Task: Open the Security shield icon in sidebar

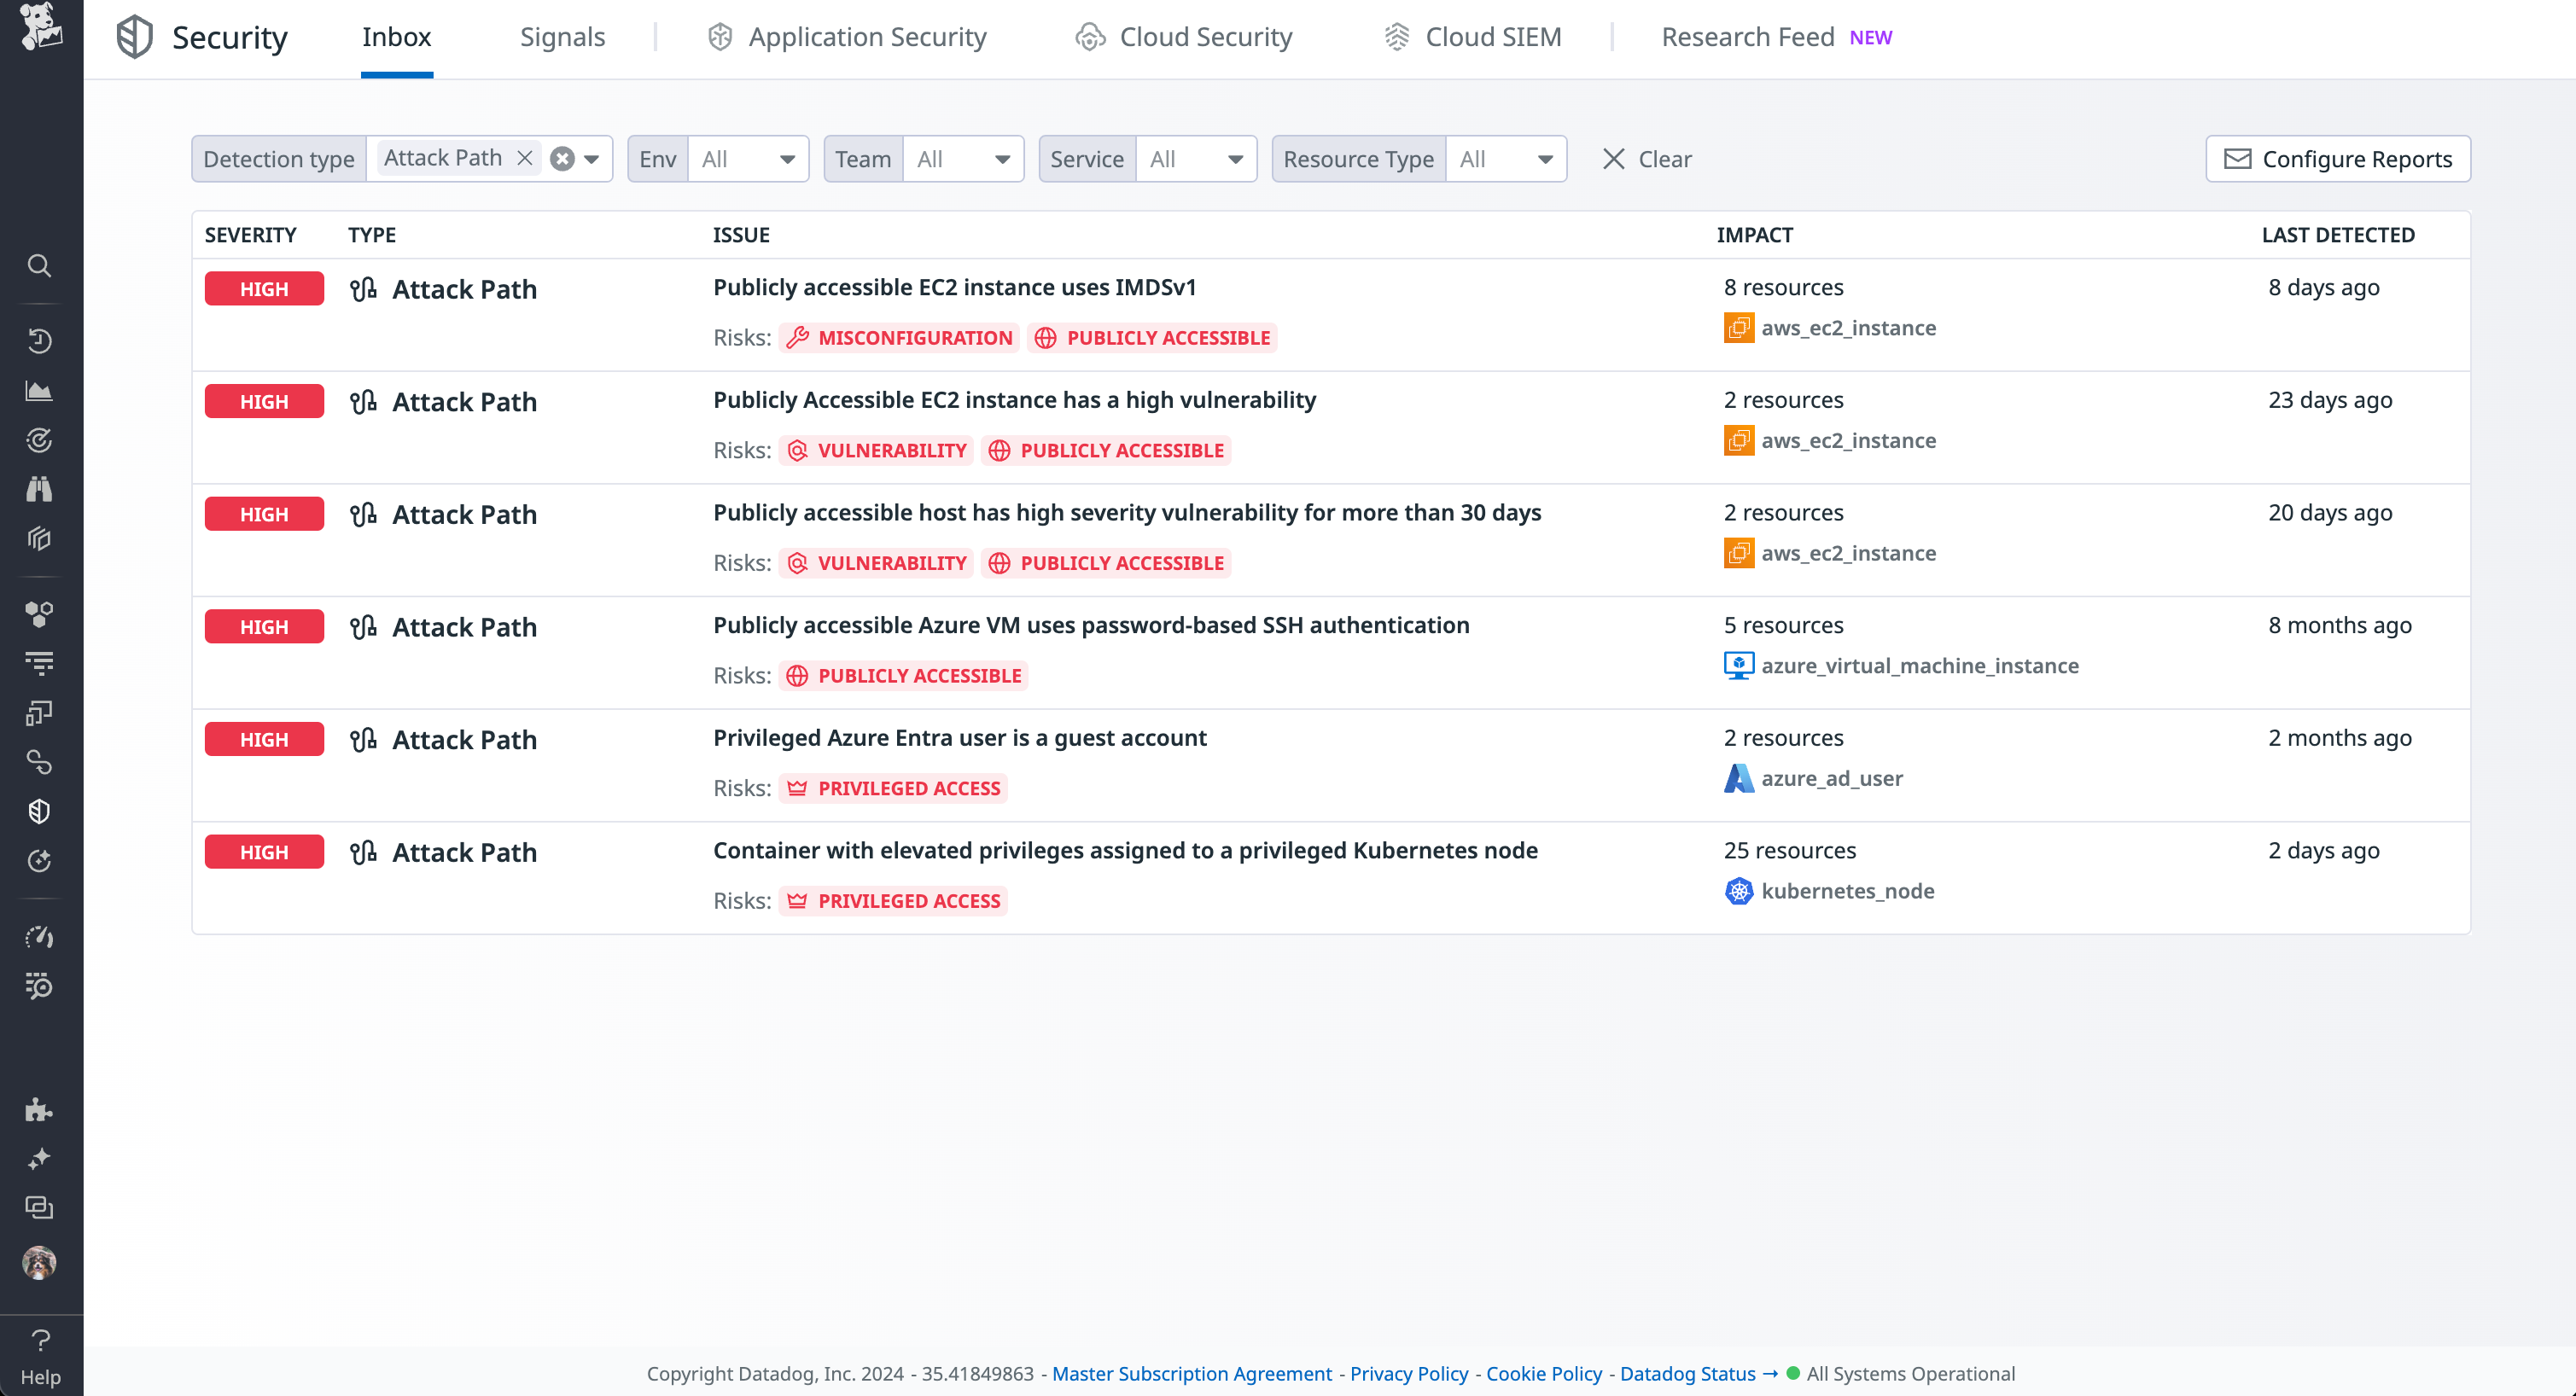Action: [x=39, y=811]
